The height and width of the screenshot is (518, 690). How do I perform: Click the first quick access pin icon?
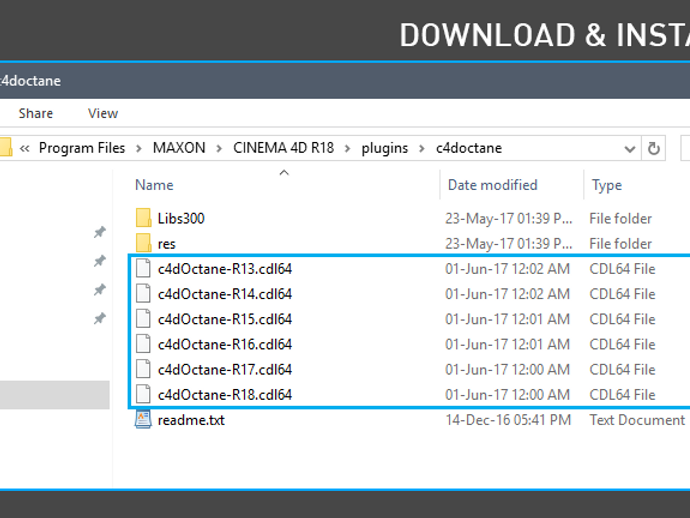tap(100, 232)
